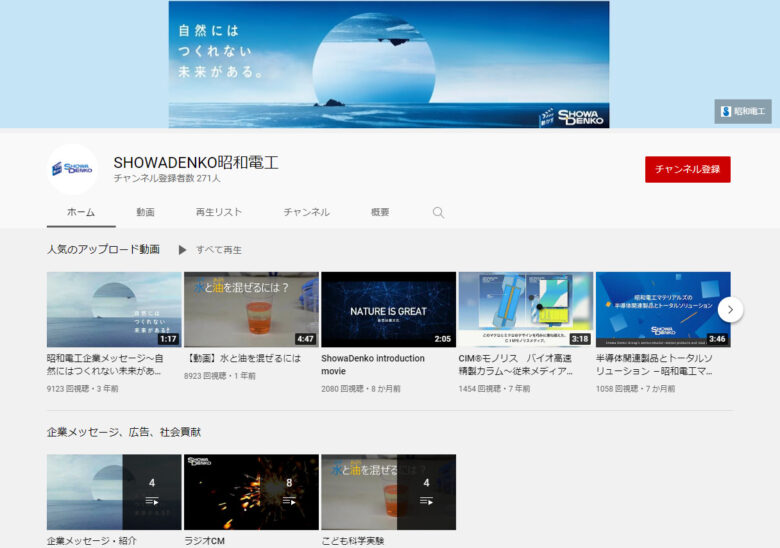Click the 8923 回視聴・1 年前 metadata

(220, 376)
